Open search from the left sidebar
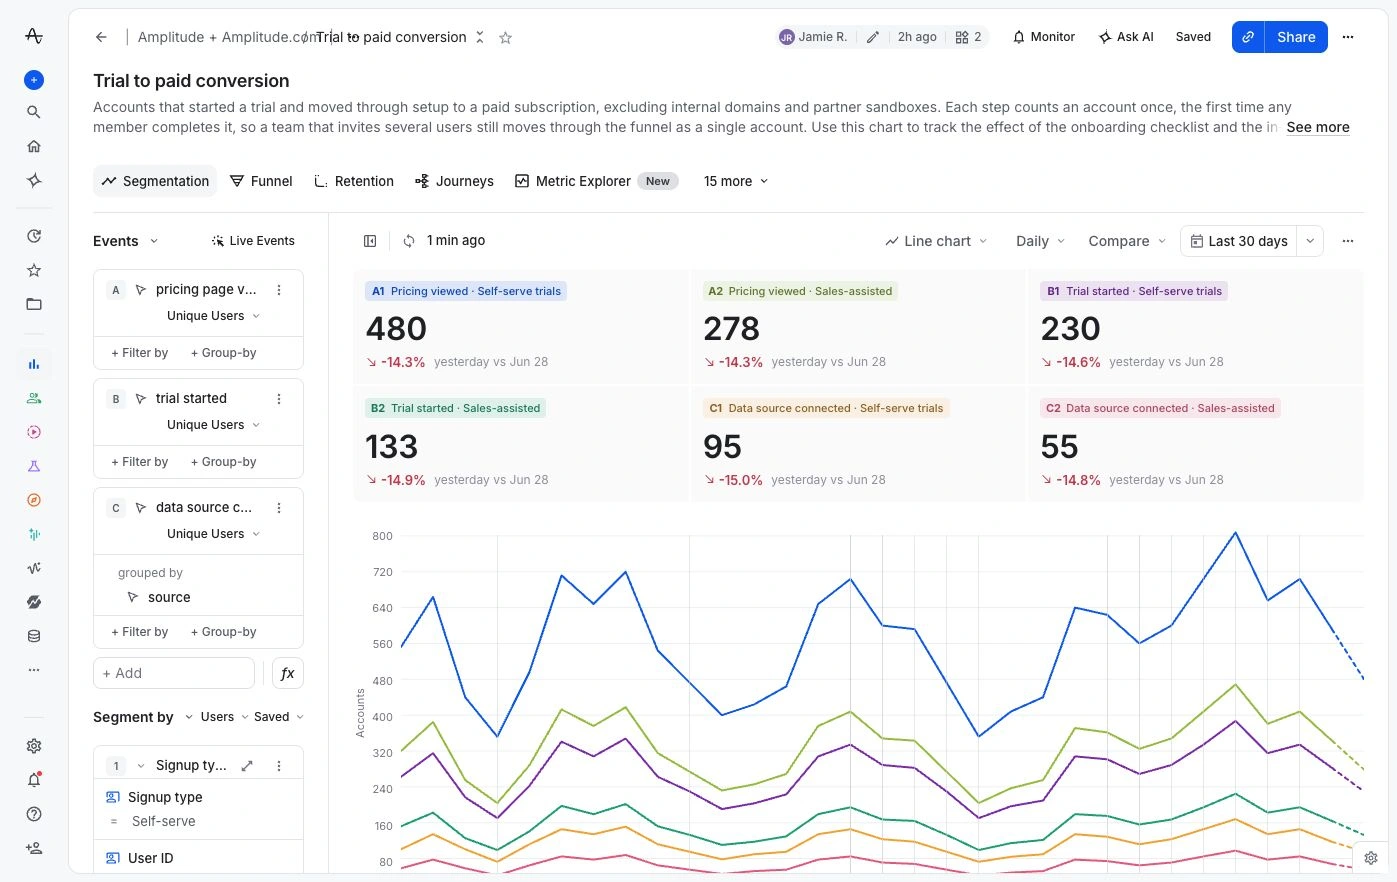Screen dimensions: 1397x882 (34, 112)
